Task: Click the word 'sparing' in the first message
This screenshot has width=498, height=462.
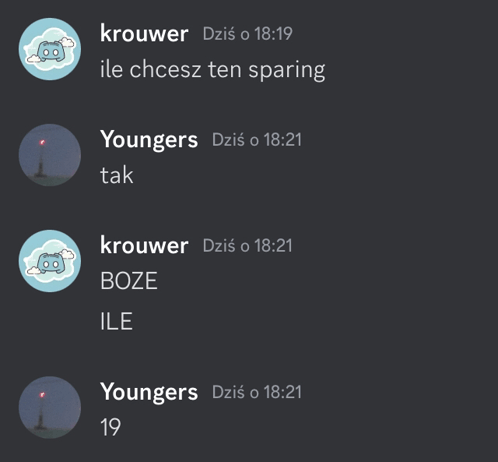Action: (287, 71)
